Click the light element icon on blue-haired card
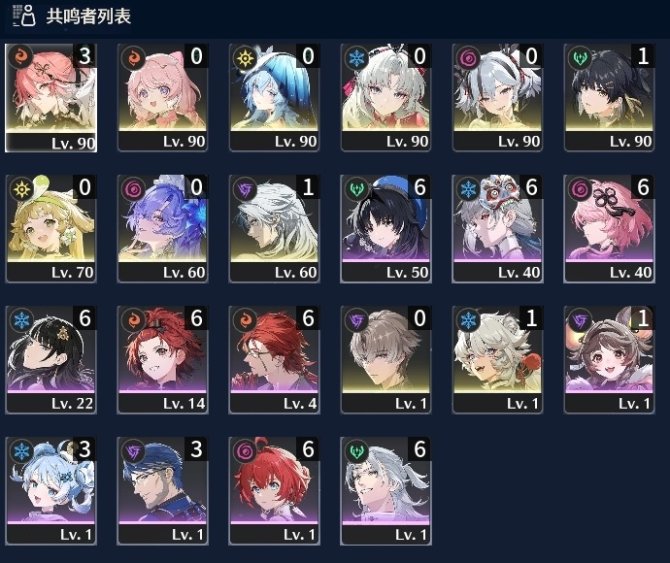 tap(245, 57)
